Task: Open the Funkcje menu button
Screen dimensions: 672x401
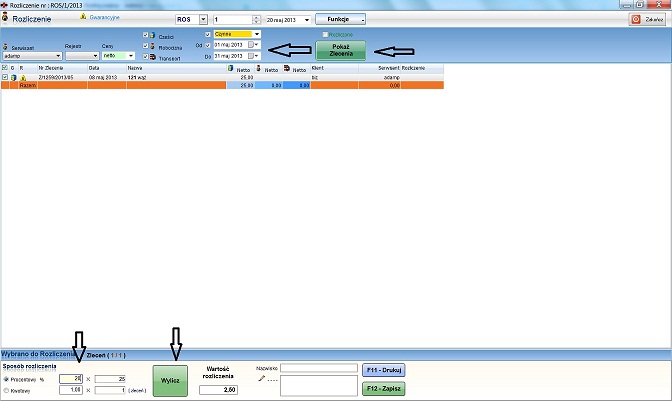Action: click(x=340, y=19)
